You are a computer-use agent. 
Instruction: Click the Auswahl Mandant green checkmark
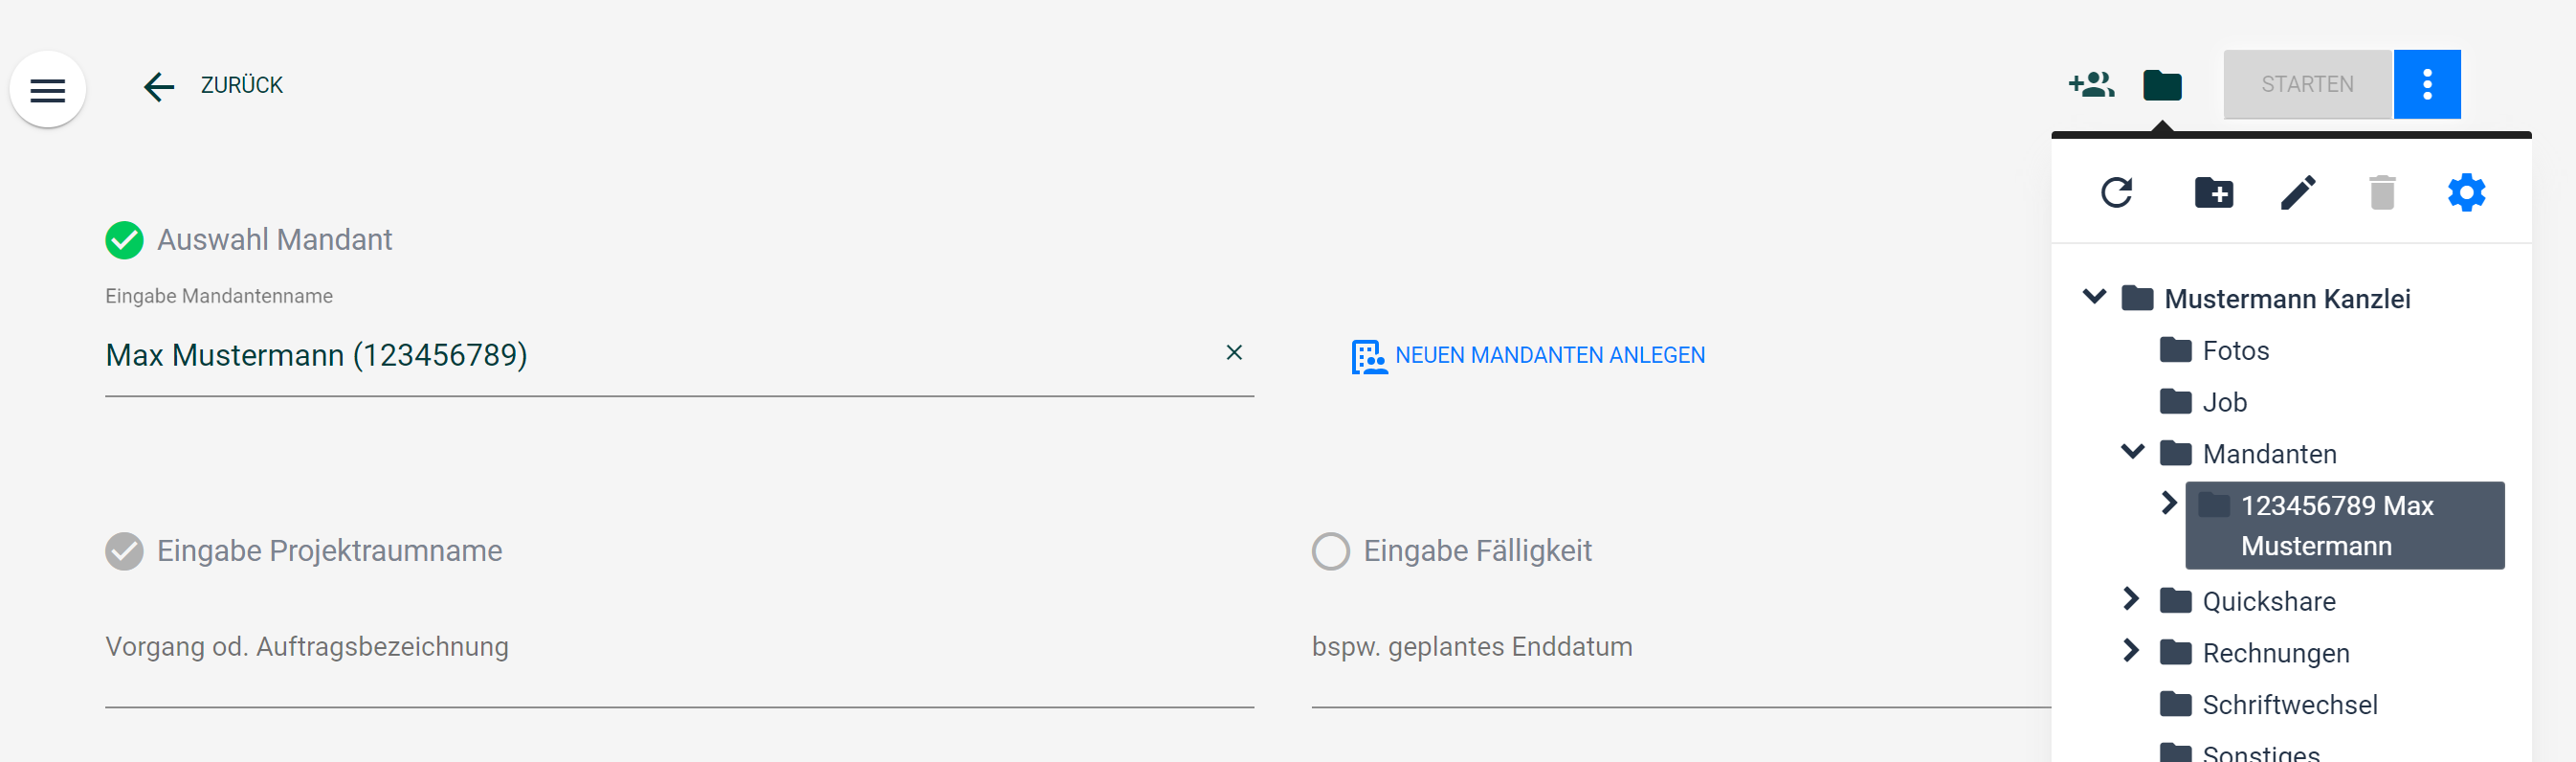tap(124, 240)
